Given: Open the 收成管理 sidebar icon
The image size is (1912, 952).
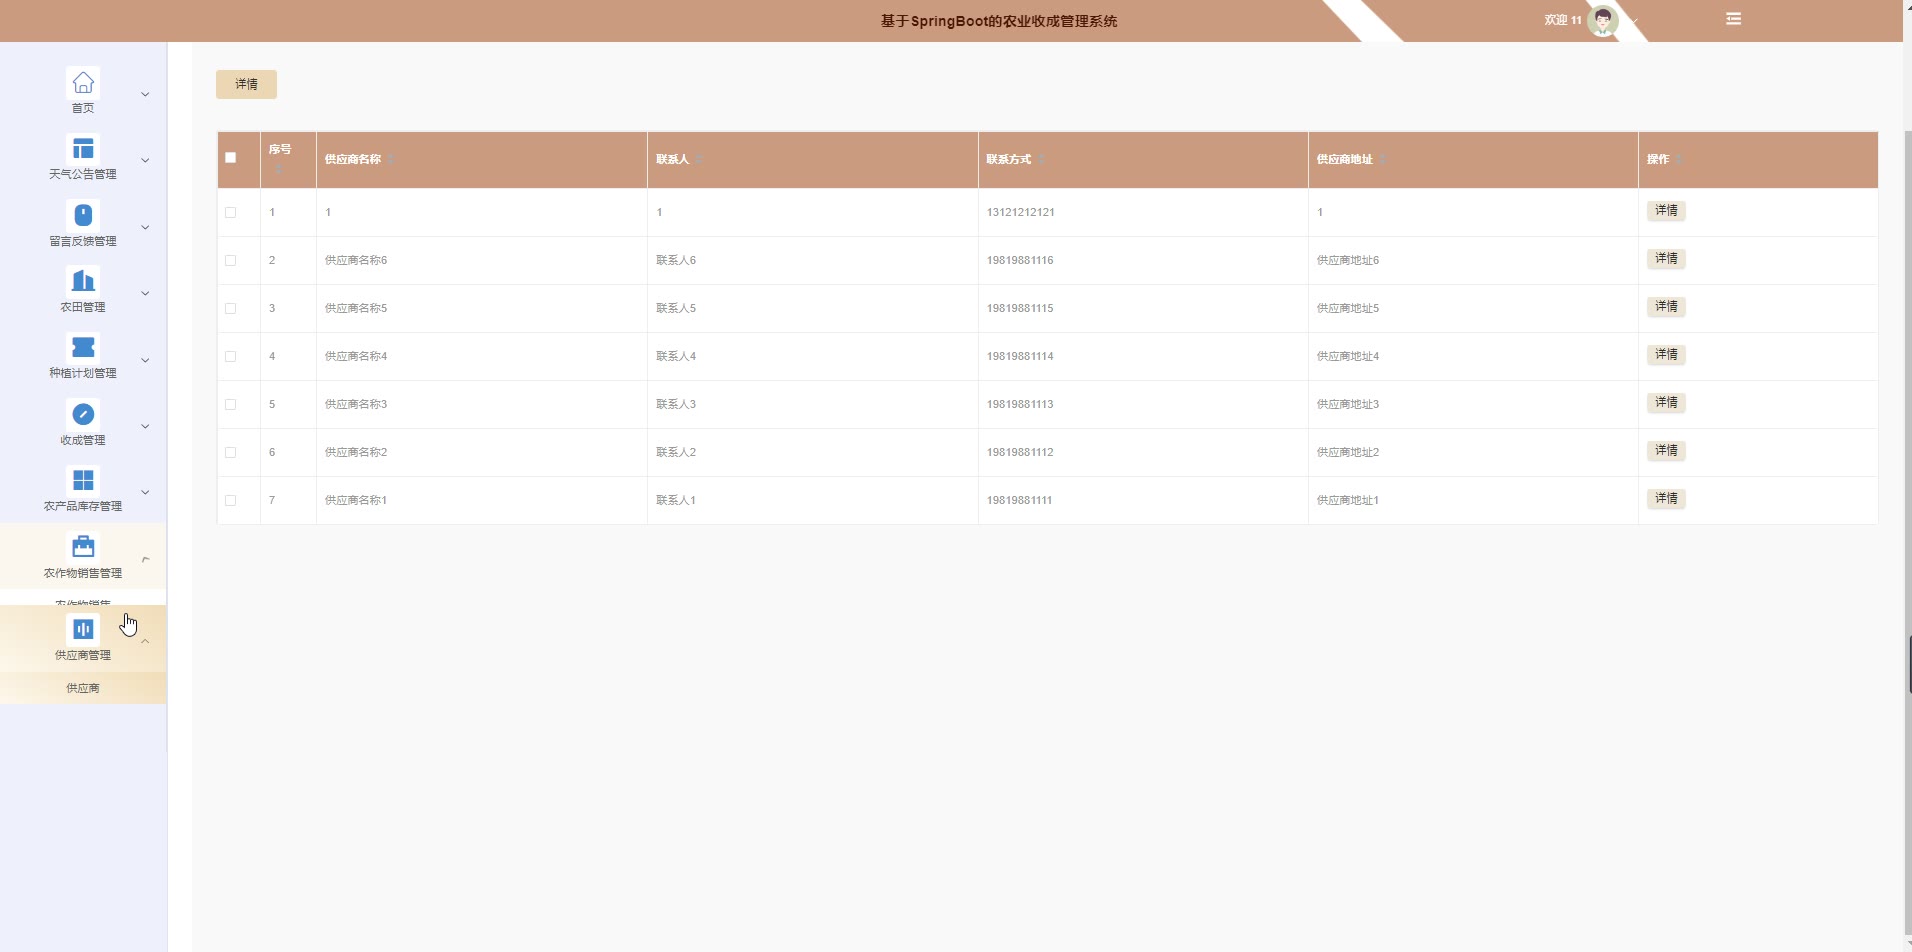Looking at the screenshot, I should click(x=83, y=414).
